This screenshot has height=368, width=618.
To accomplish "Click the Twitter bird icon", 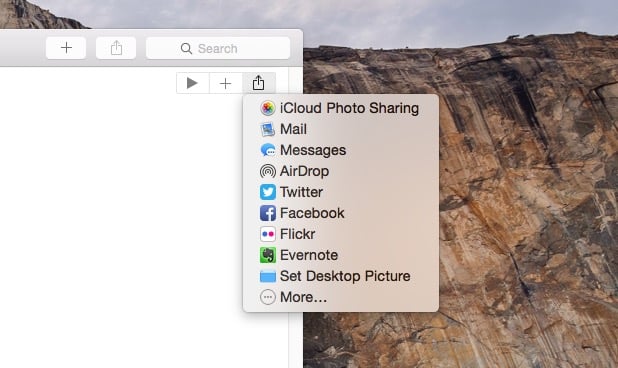I will click(x=268, y=192).
